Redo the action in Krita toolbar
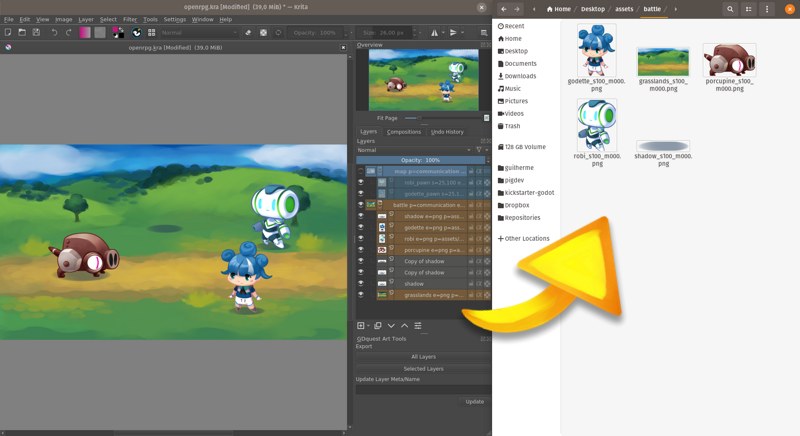This screenshot has height=436, width=800. 68,32
